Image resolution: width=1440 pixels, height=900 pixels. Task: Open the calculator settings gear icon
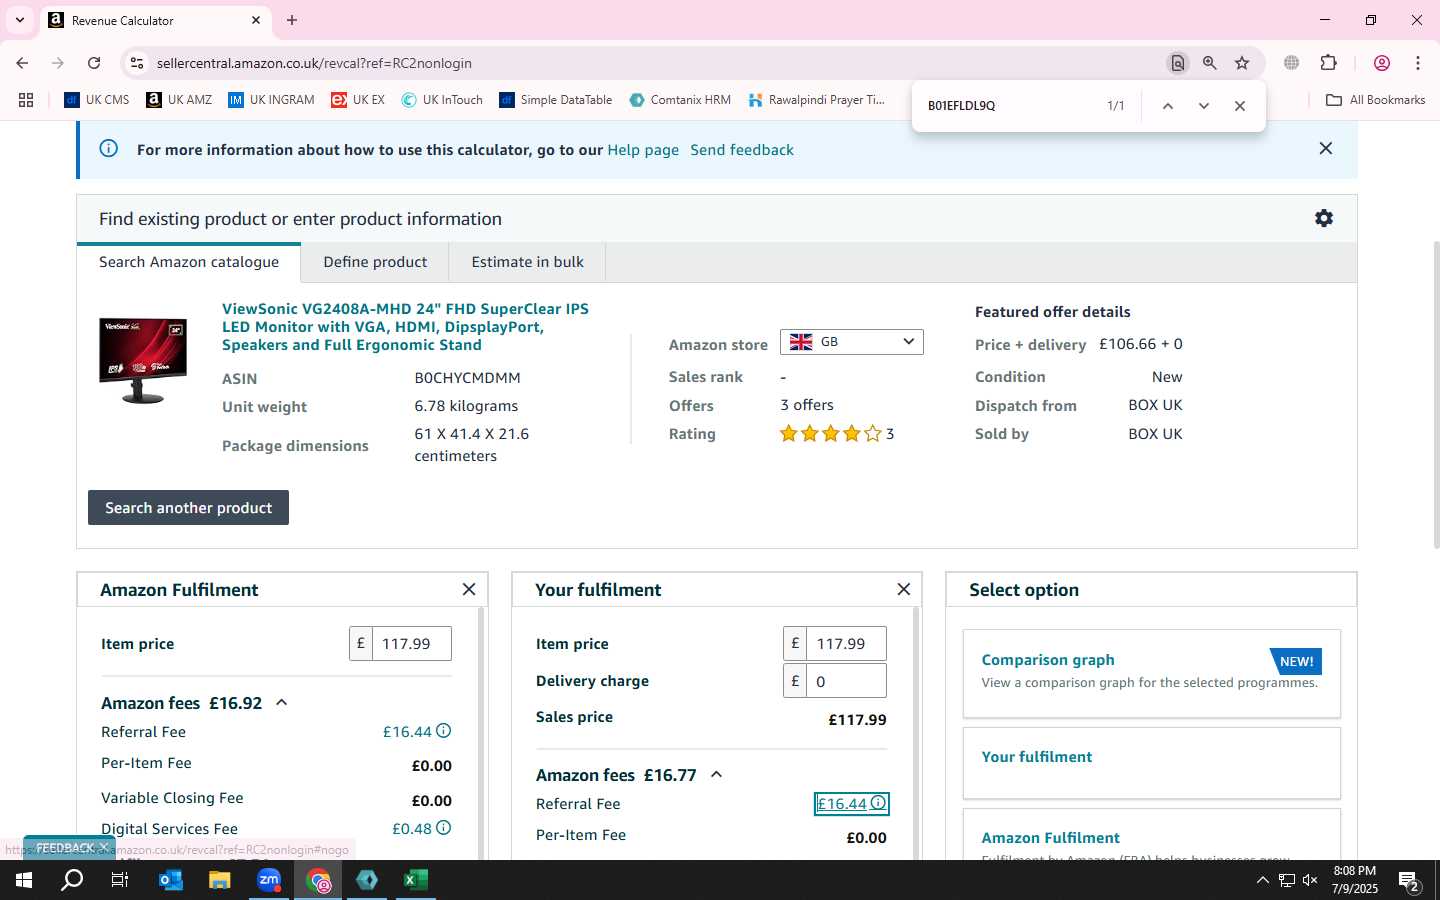pos(1324,218)
